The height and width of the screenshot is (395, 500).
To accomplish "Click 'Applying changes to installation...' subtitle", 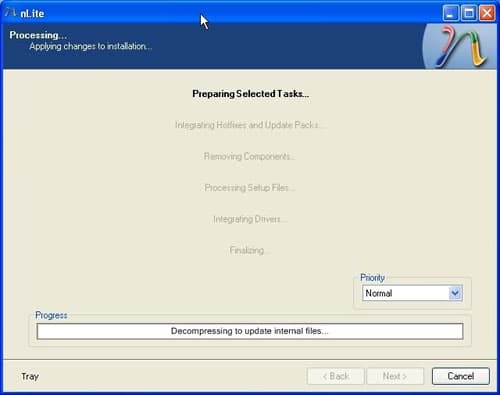I will click(x=90, y=46).
